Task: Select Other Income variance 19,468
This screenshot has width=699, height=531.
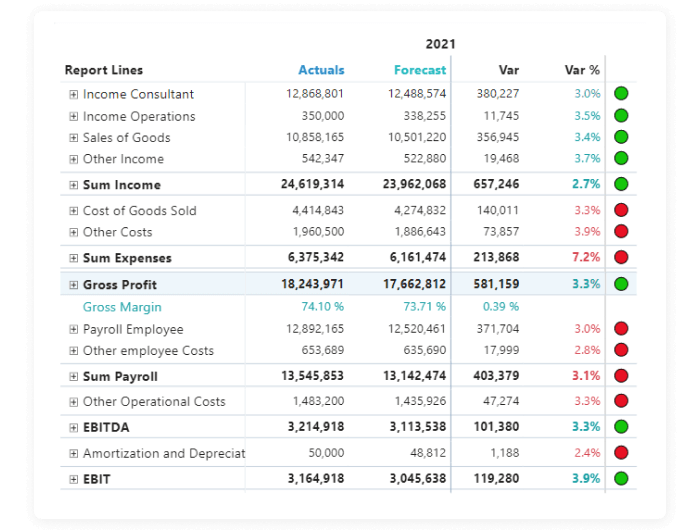Action: click(502, 159)
